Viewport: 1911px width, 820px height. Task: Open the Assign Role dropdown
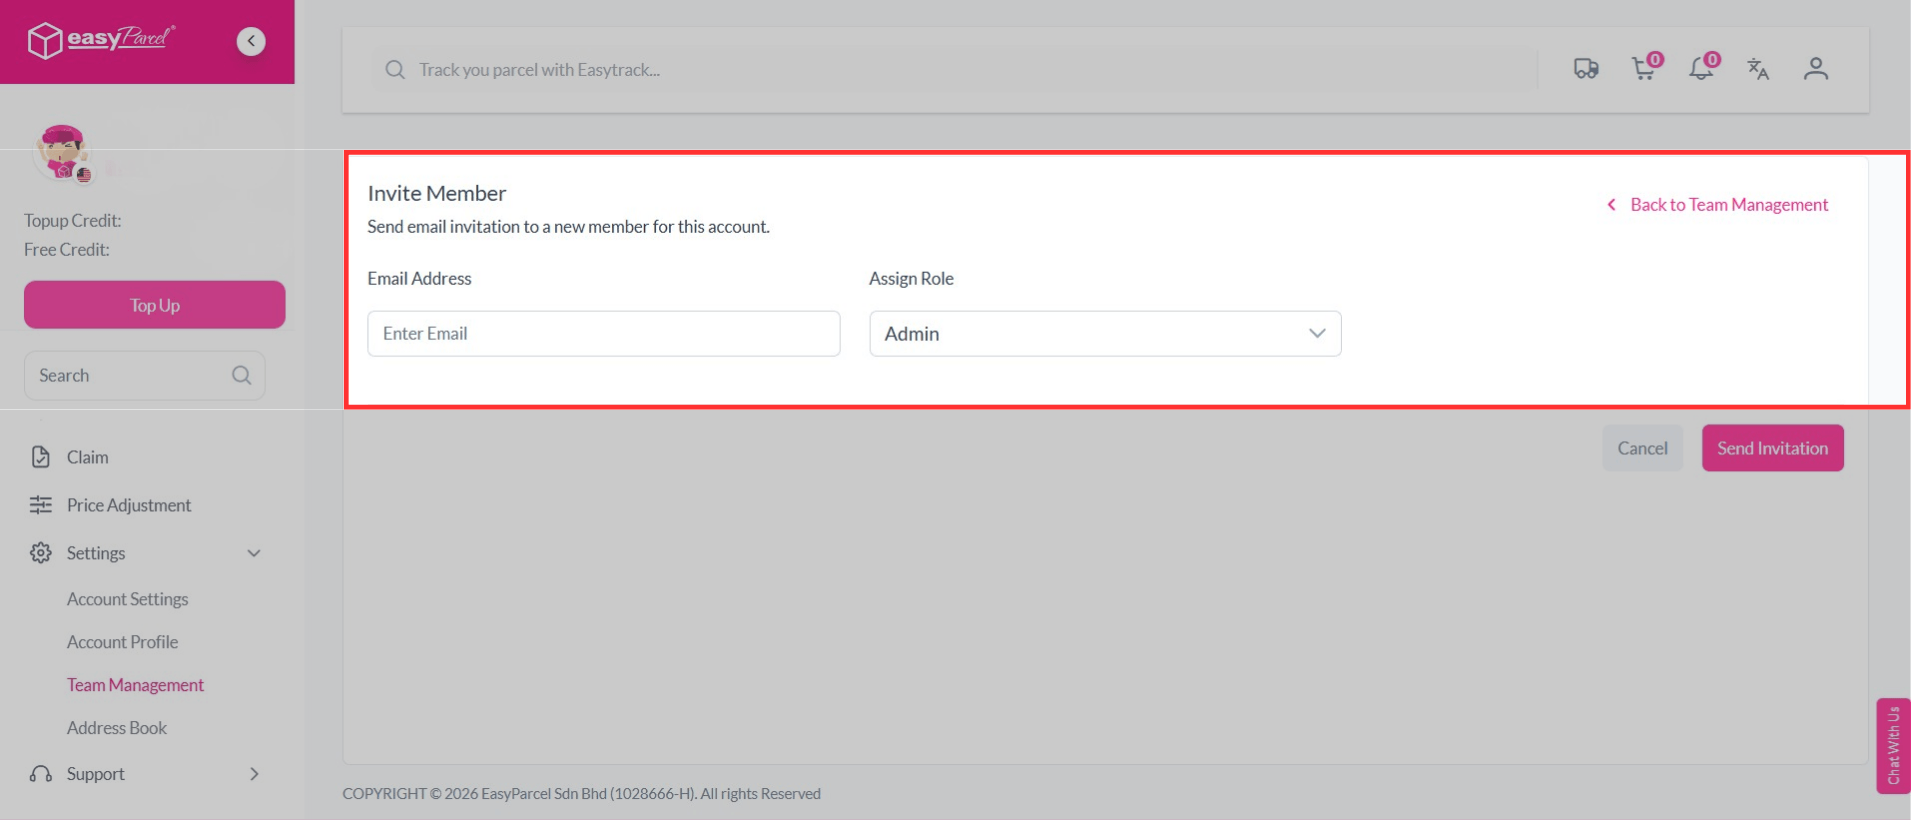point(1105,334)
